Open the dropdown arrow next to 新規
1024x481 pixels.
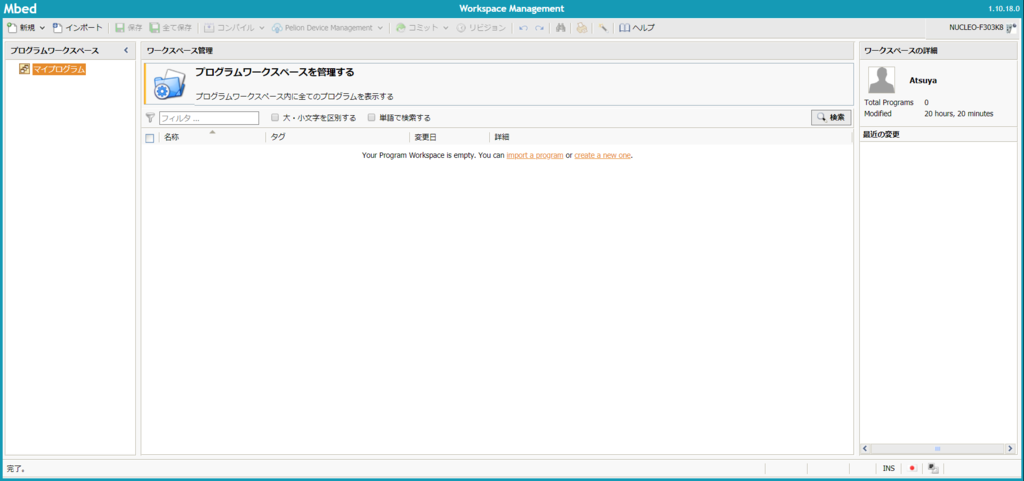coord(42,28)
